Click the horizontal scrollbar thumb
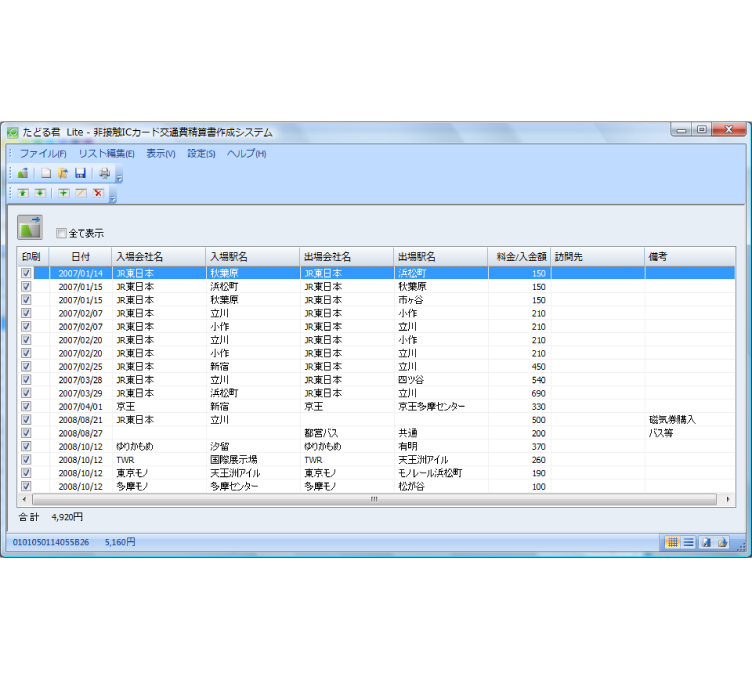752x680 pixels. 374,500
